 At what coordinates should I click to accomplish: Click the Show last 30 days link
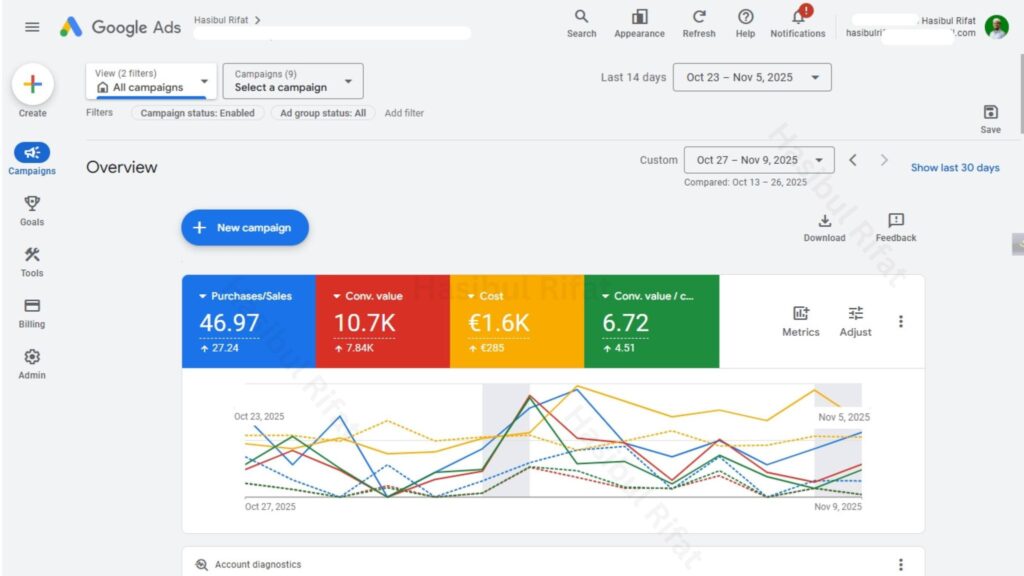point(955,168)
